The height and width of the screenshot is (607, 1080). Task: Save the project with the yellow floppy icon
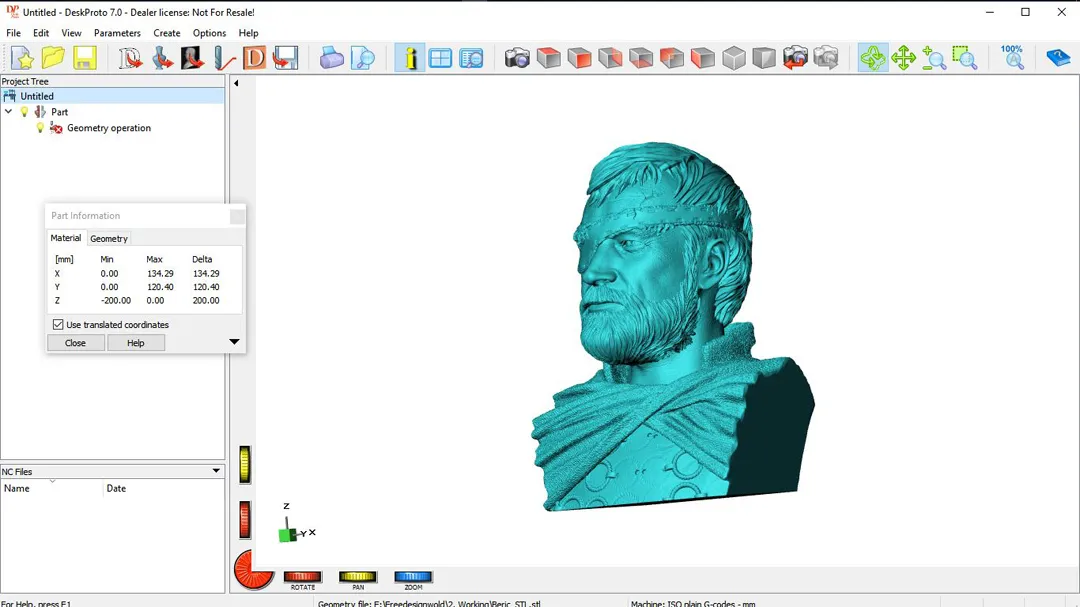pyautogui.click(x=85, y=58)
